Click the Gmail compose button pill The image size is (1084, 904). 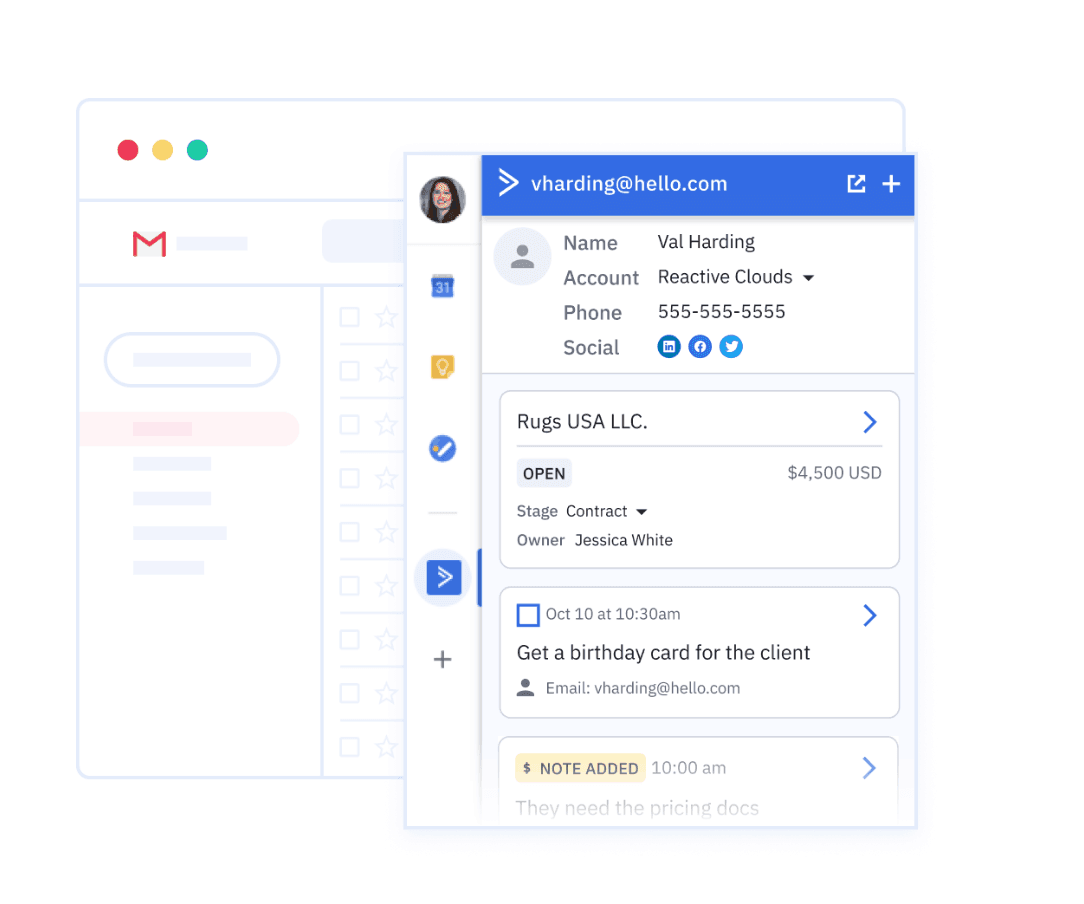click(x=191, y=359)
